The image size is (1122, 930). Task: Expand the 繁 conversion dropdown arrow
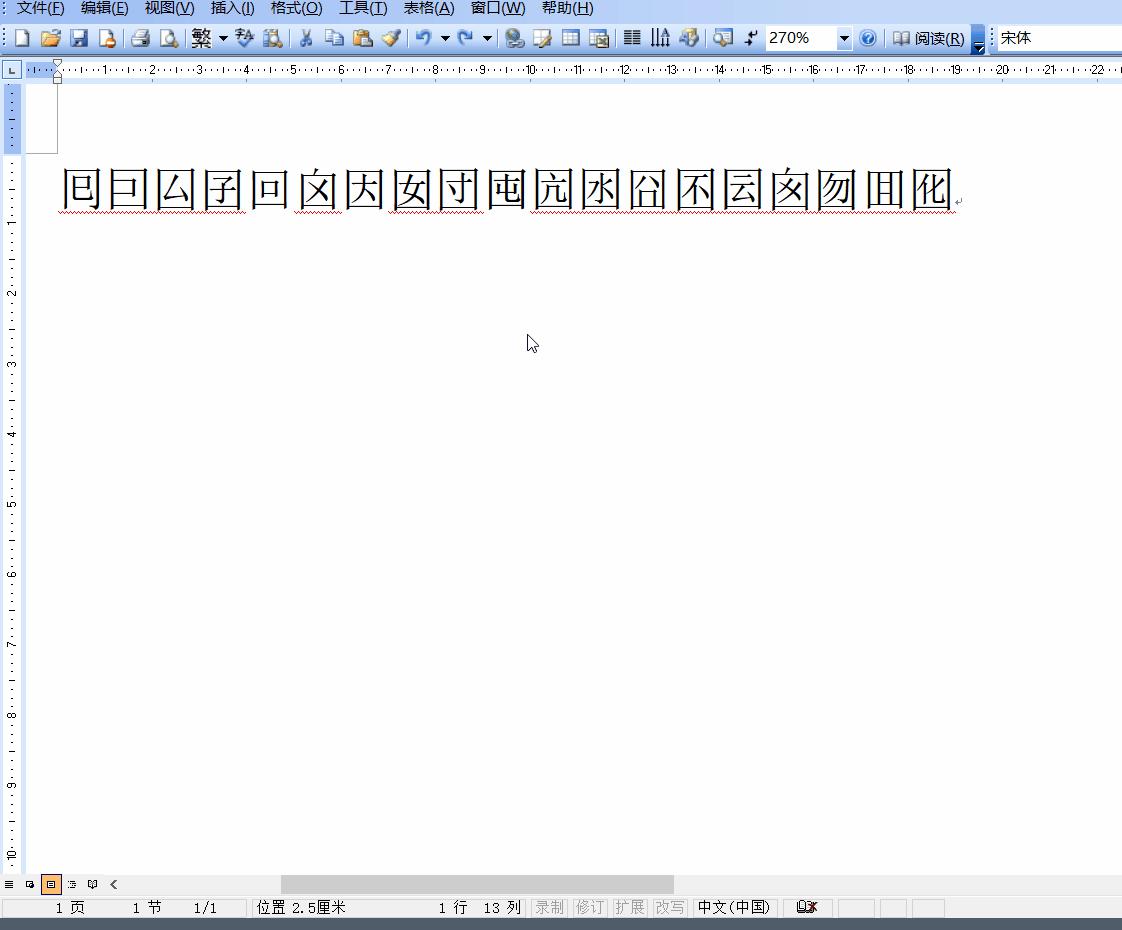tap(223, 38)
